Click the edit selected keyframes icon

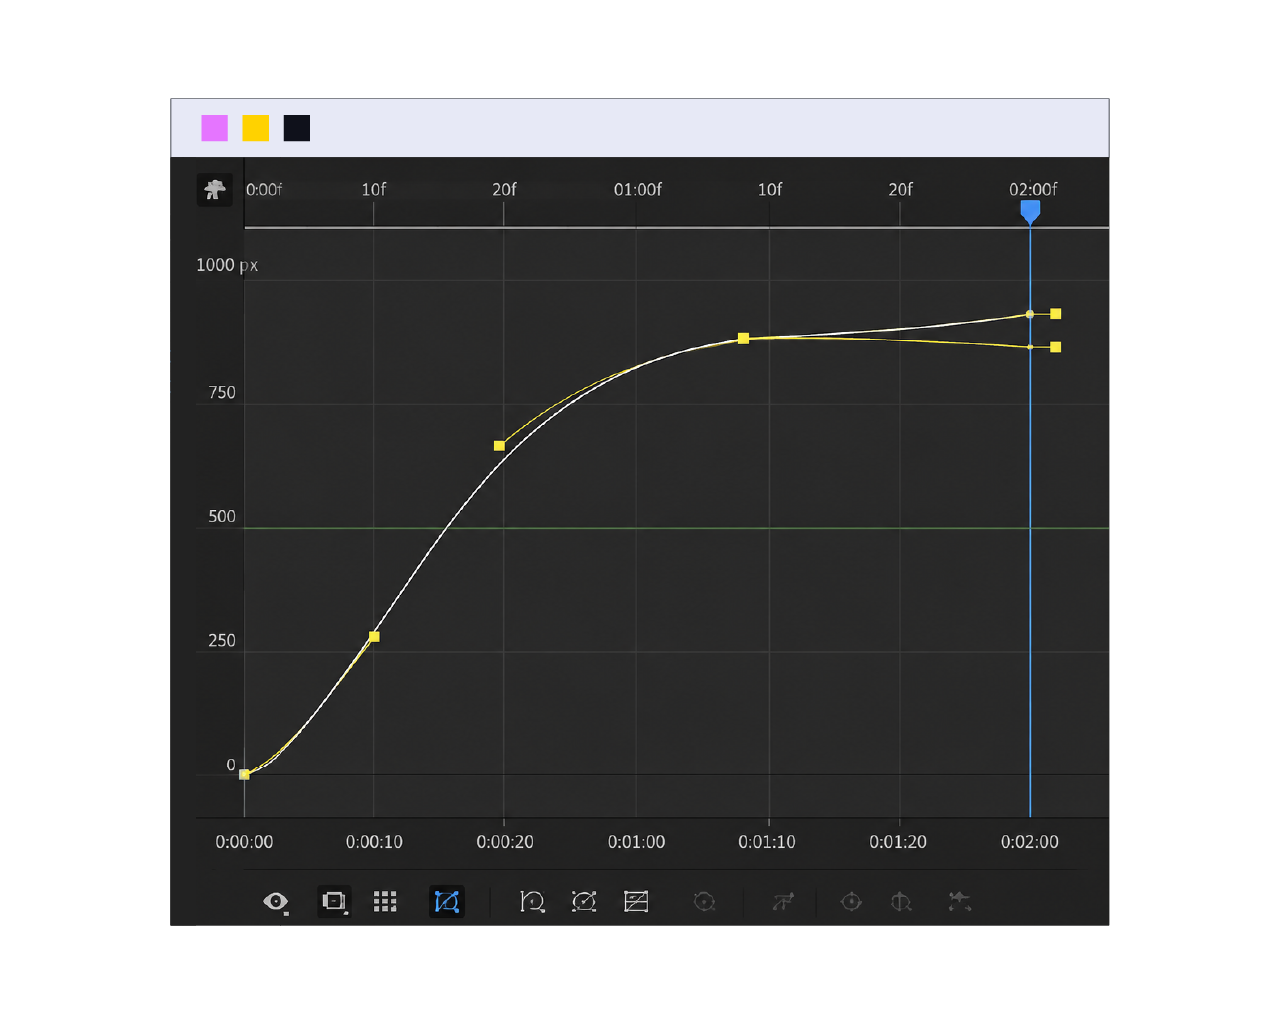click(x=782, y=902)
